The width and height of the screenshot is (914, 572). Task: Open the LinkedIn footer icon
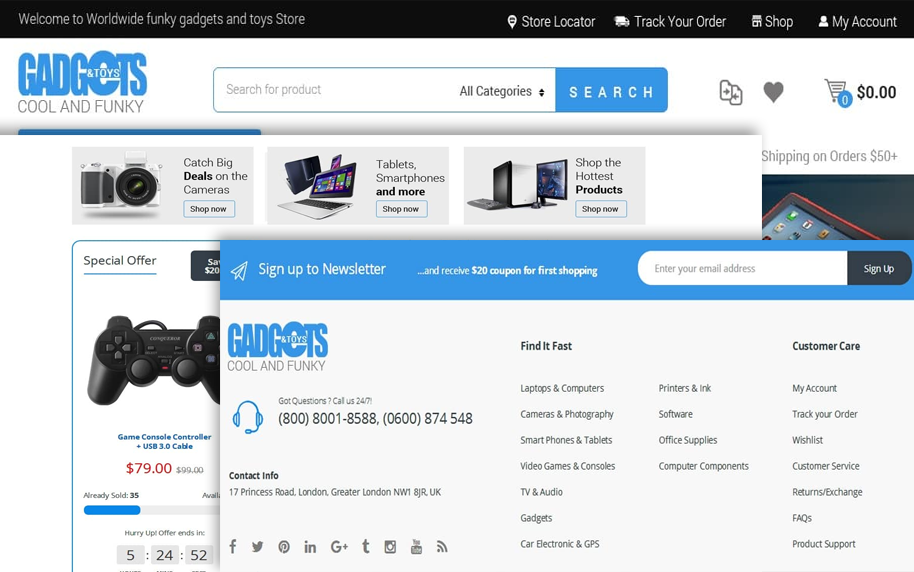coord(310,546)
